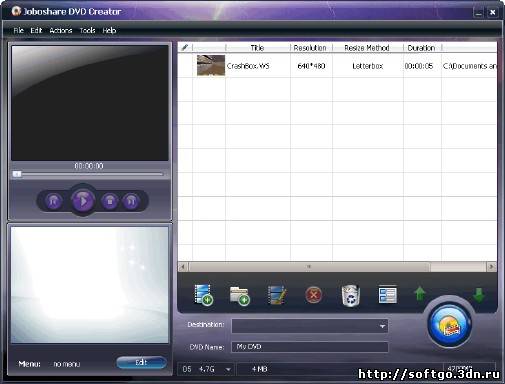Play the preview video
Image resolution: width=505 pixels, height=384 pixels.
pos(83,201)
